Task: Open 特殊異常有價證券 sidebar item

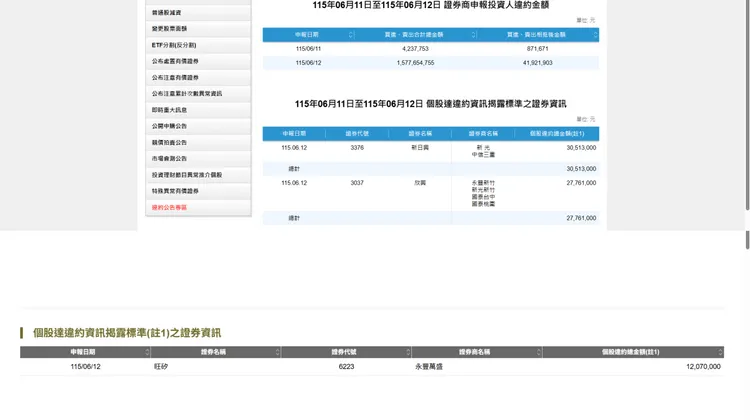Action: [x=198, y=191]
